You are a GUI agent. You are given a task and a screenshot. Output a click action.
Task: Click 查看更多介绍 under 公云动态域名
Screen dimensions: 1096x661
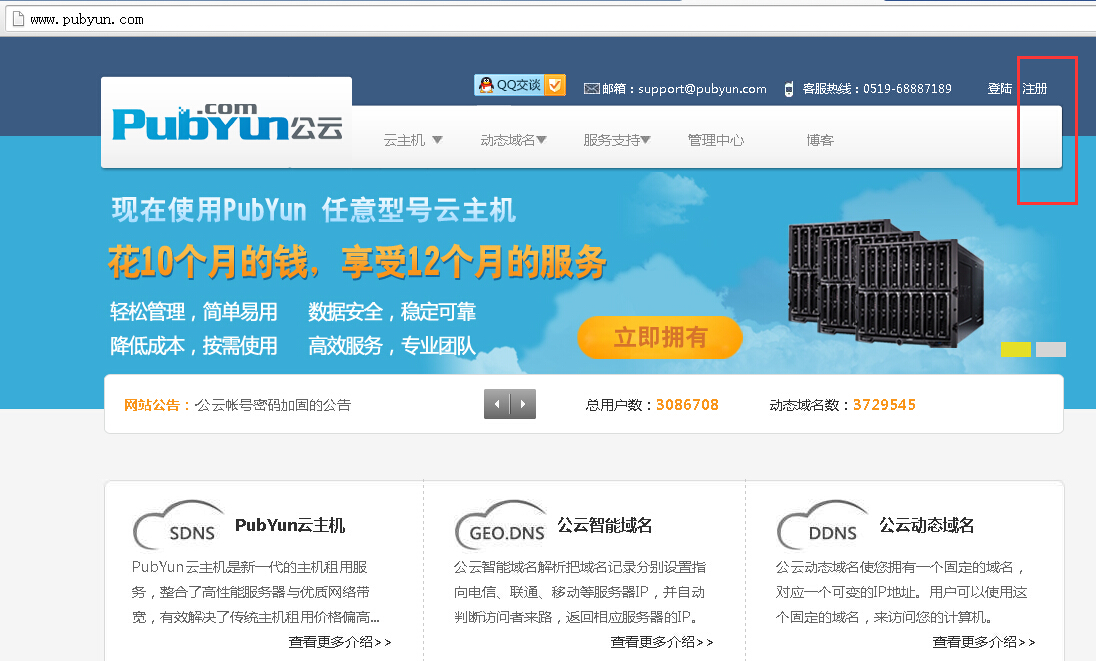click(983, 641)
